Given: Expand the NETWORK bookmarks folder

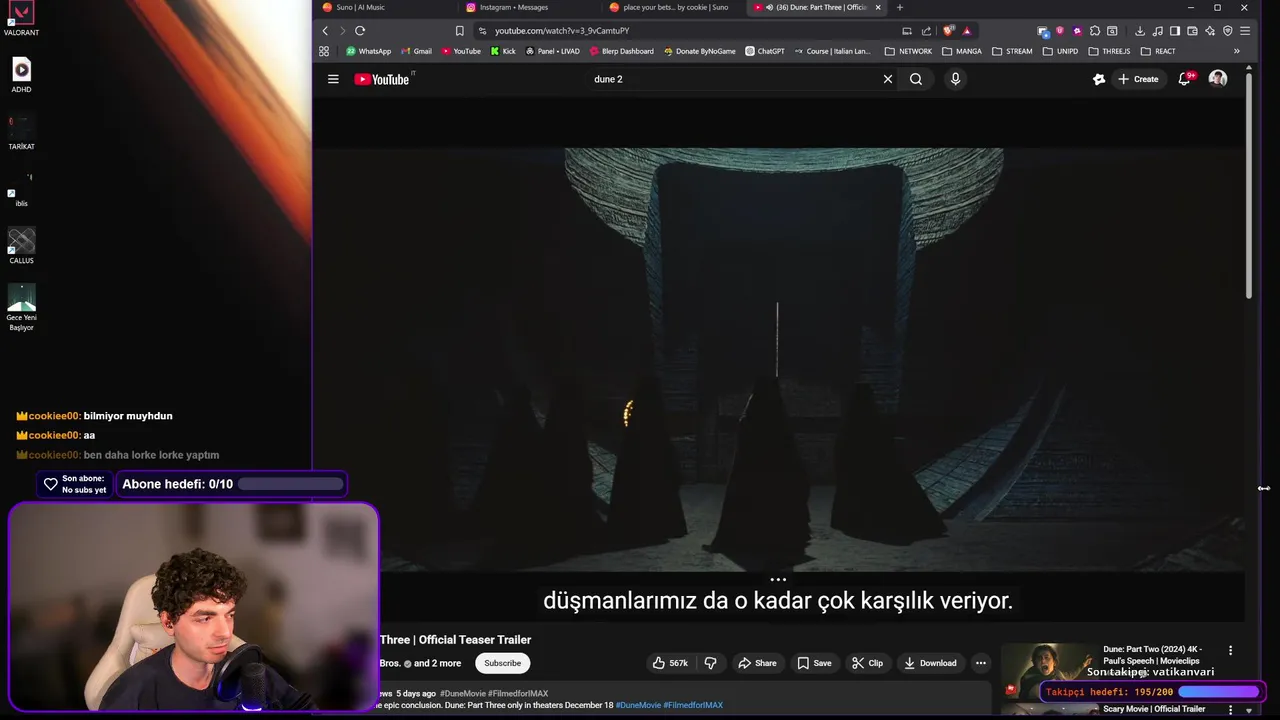Looking at the screenshot, I should coord(908,51).
